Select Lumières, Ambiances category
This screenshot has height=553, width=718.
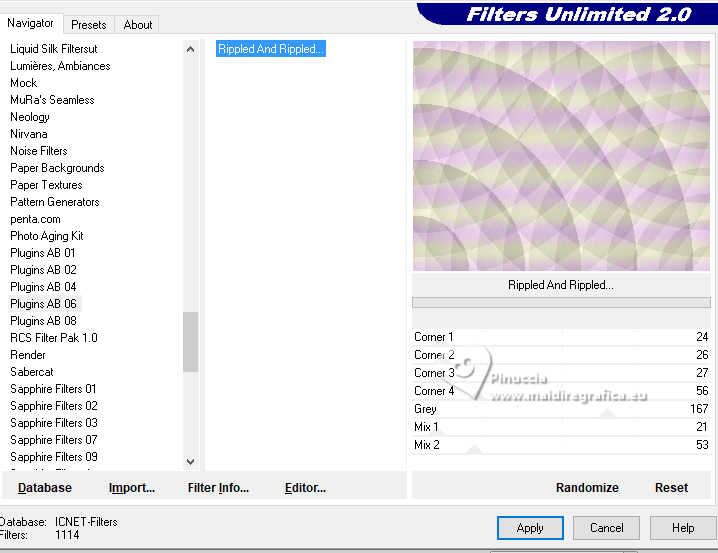point(60,66)
